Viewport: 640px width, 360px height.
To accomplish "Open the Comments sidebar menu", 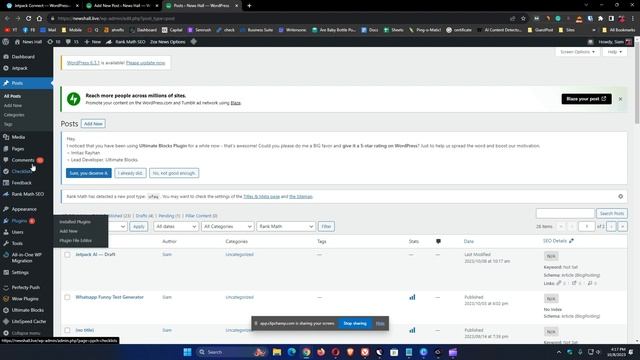I will click(23, 160).
